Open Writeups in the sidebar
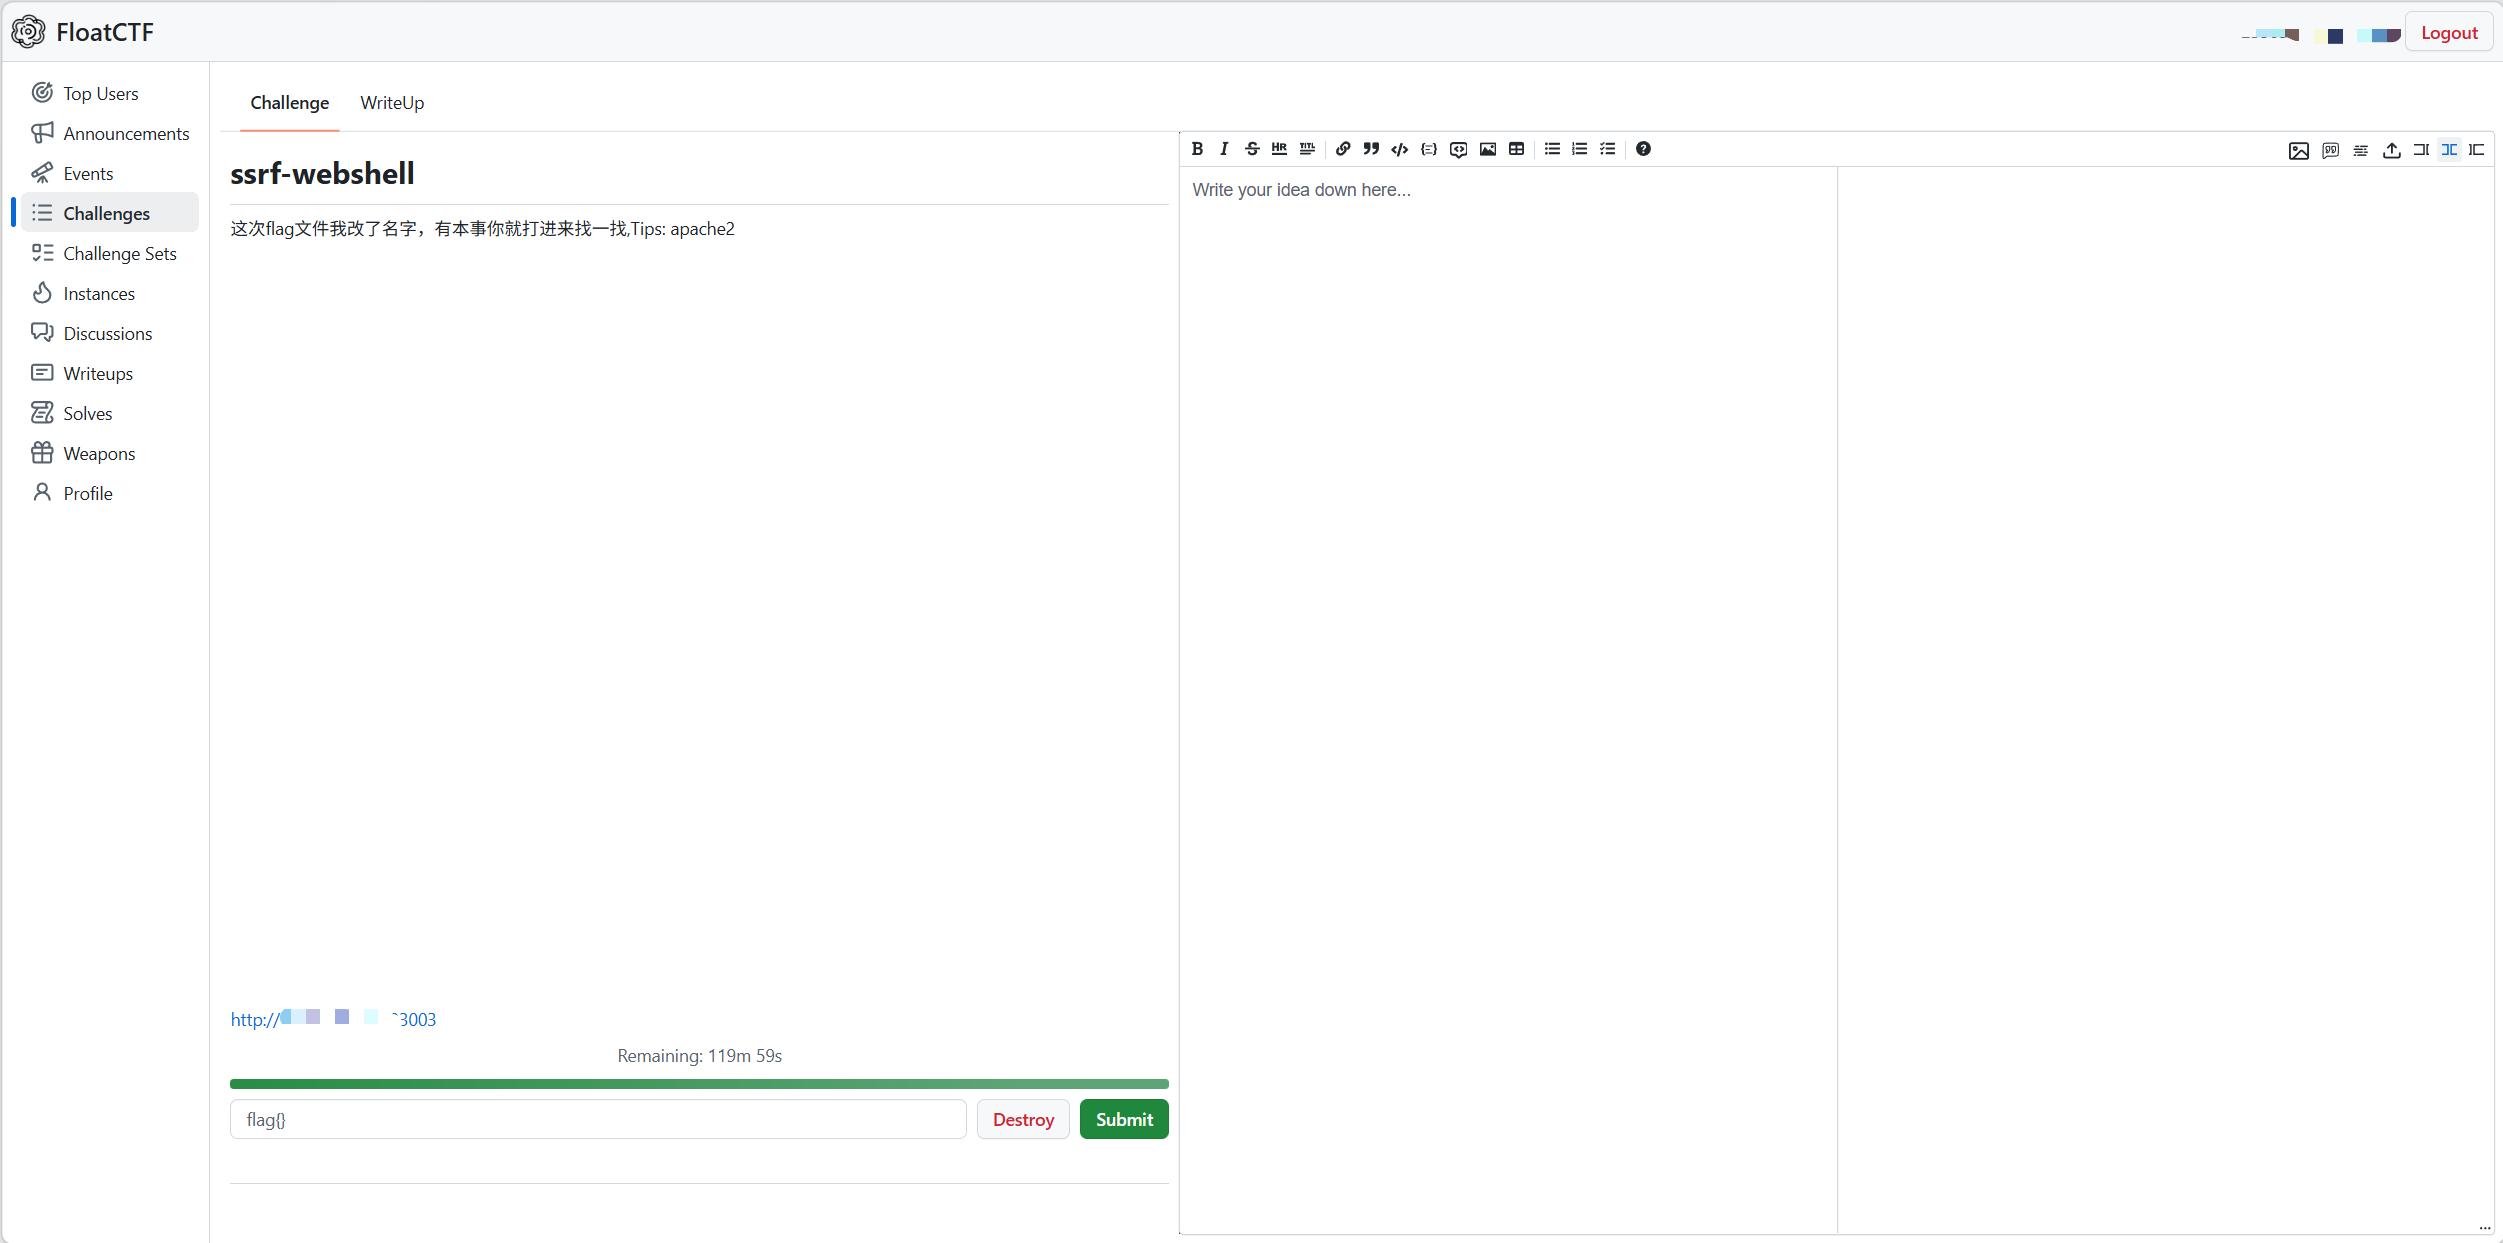 pyautogui.click(x=109, y=373)
